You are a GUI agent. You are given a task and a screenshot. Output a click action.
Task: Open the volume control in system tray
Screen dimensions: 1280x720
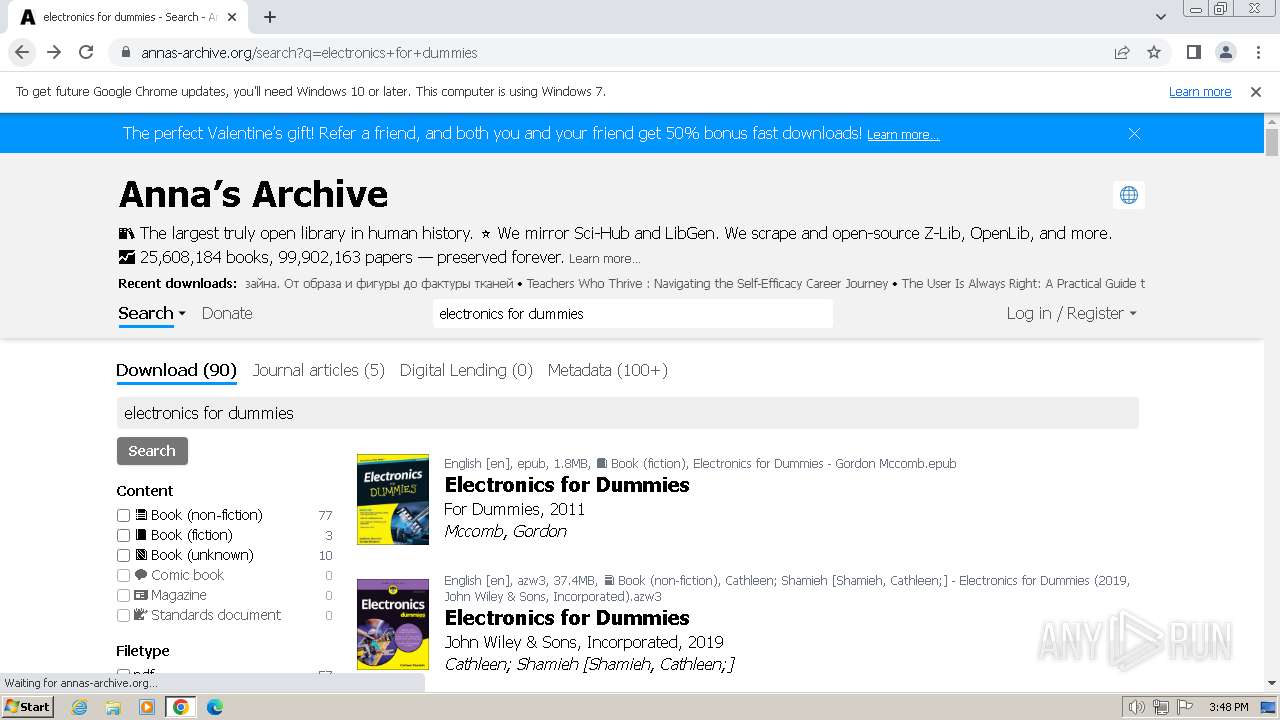click(x=1137, y=707)
